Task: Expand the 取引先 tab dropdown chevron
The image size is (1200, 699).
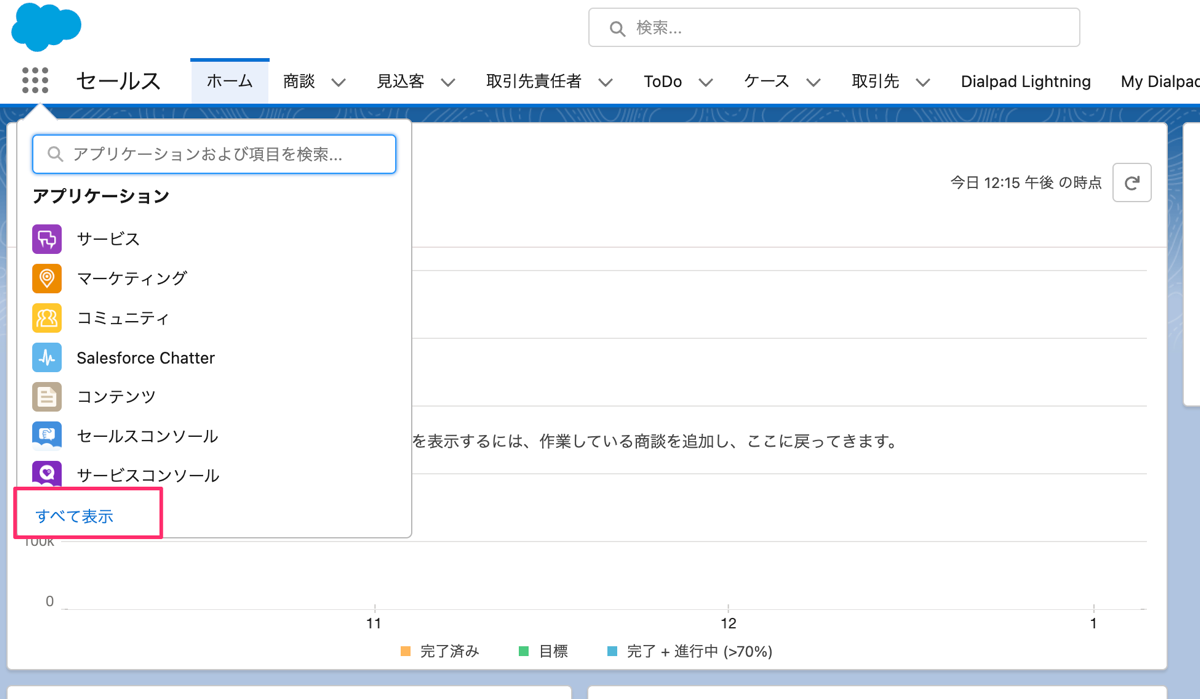Action: (x=923, y=82)
